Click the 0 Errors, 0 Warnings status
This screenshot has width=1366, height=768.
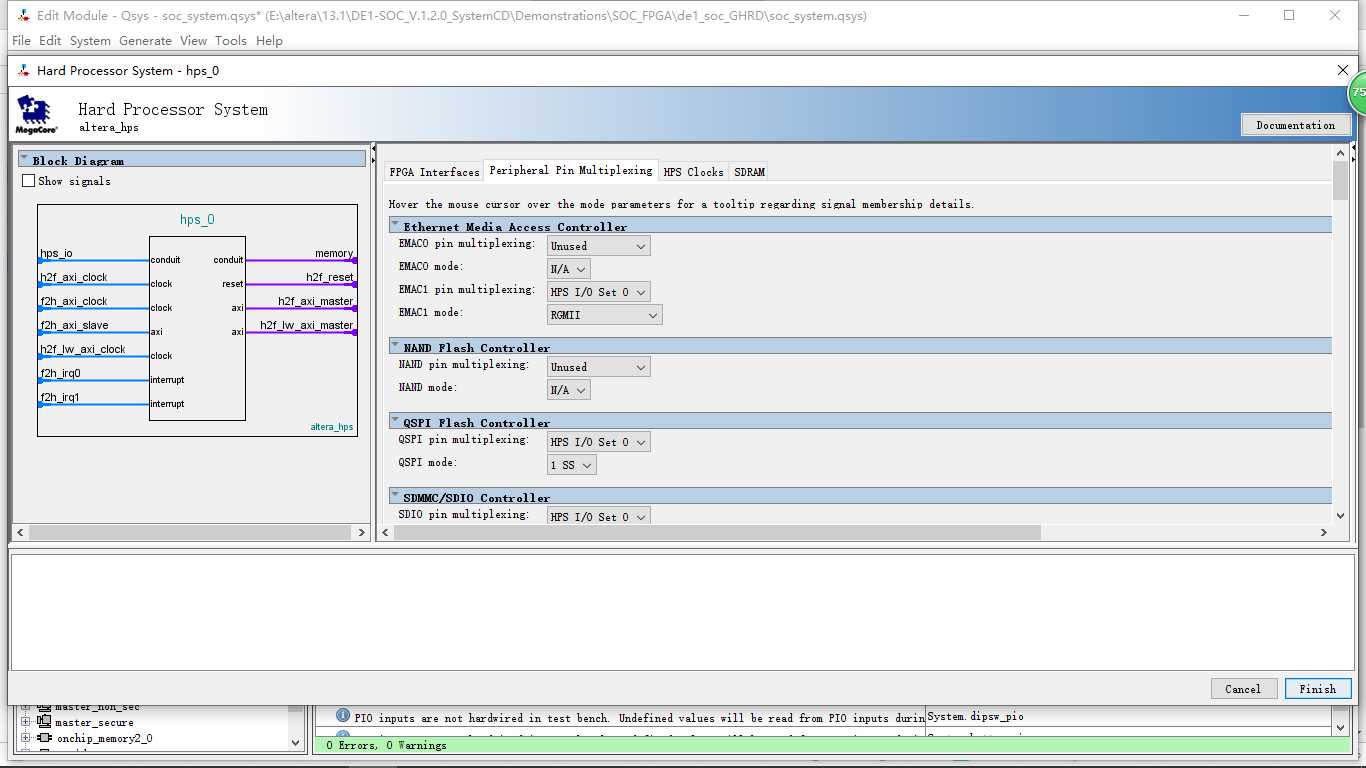387,745
